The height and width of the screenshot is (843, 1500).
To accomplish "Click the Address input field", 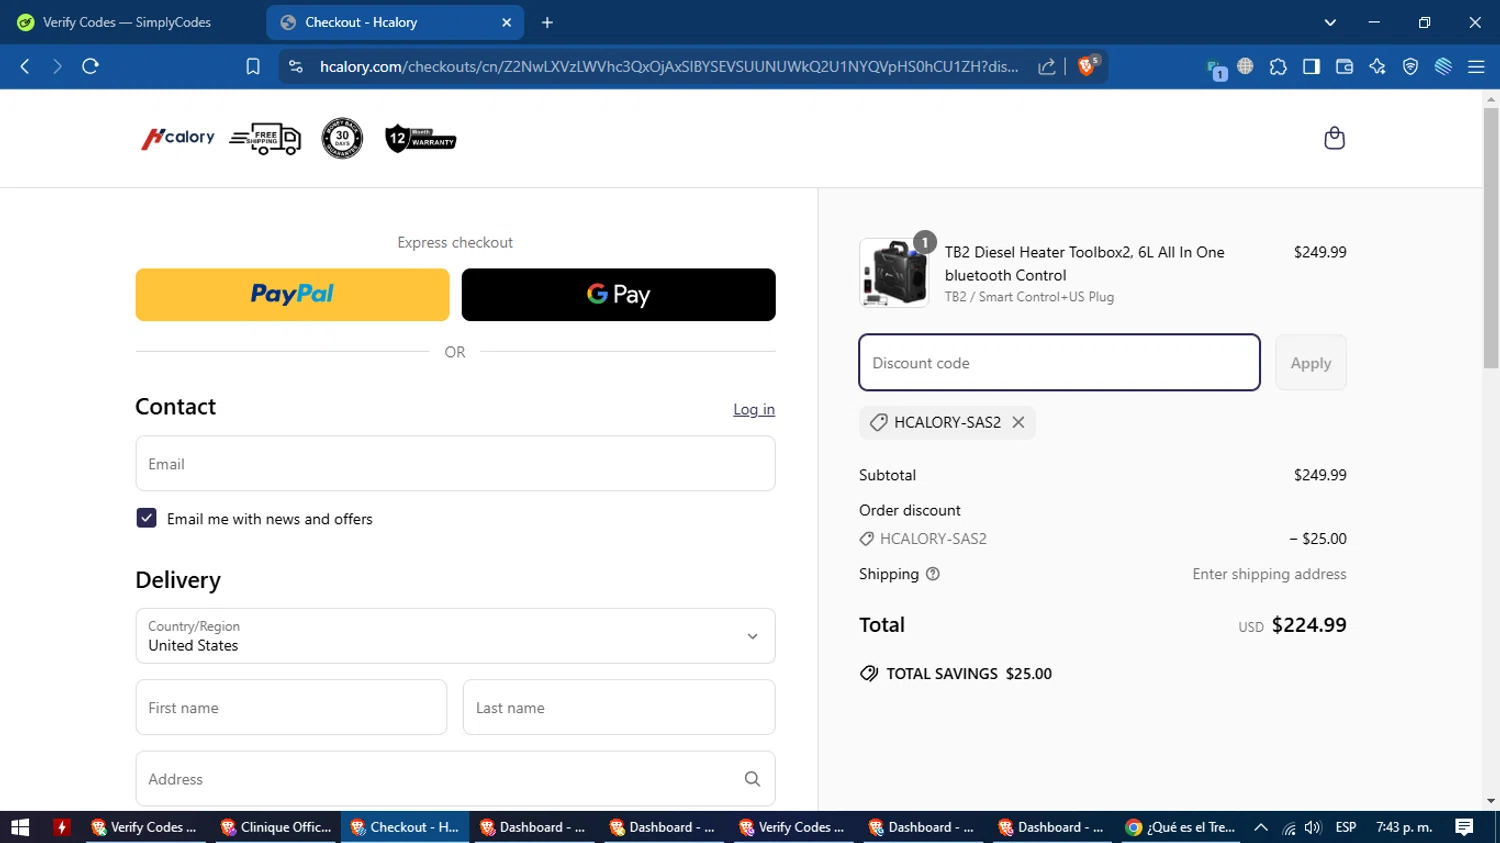I will [455, 779].
